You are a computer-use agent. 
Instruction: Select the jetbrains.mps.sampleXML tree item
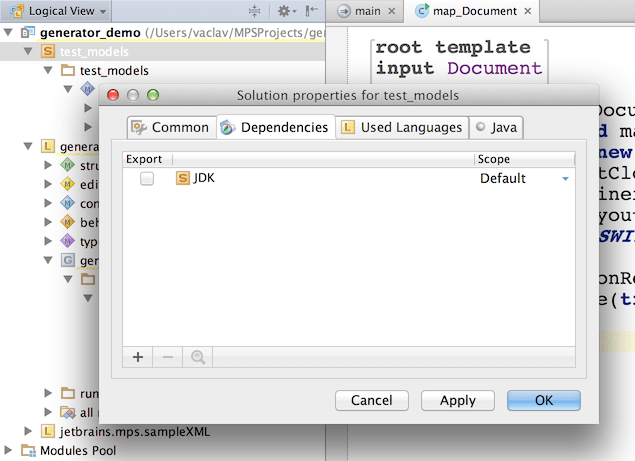coord(134,431)
